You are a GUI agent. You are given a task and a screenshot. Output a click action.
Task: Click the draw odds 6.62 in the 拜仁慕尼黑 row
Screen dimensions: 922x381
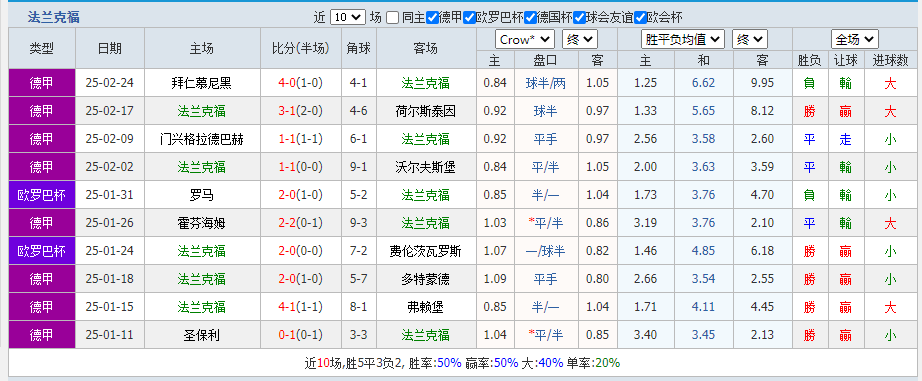click(704, 83)
